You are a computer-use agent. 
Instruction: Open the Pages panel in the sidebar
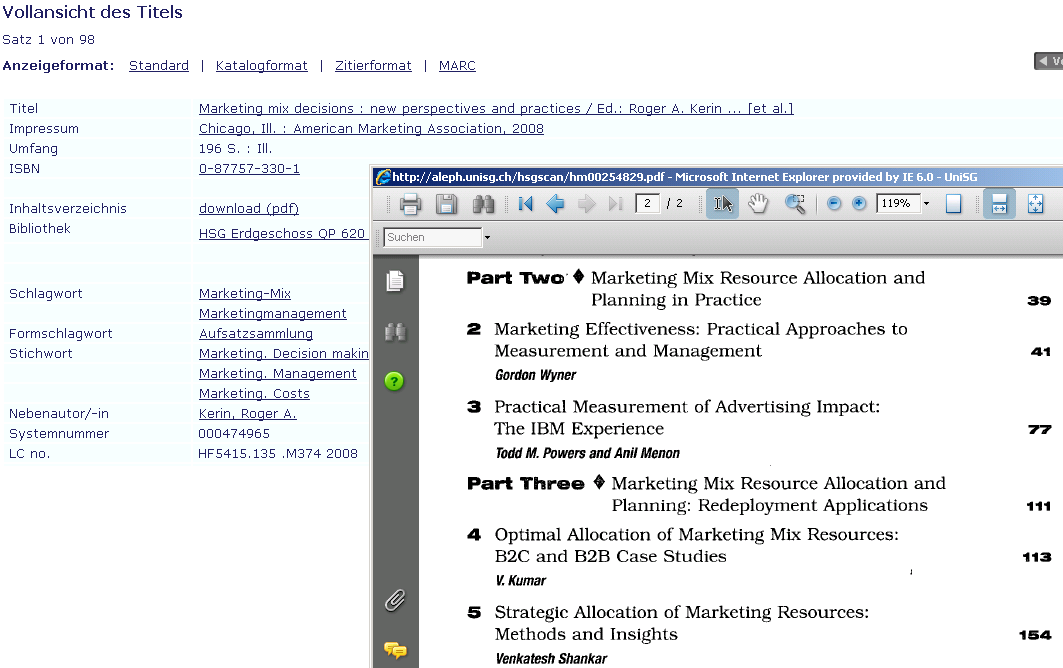pyautogui.click(x=395, y=281)
